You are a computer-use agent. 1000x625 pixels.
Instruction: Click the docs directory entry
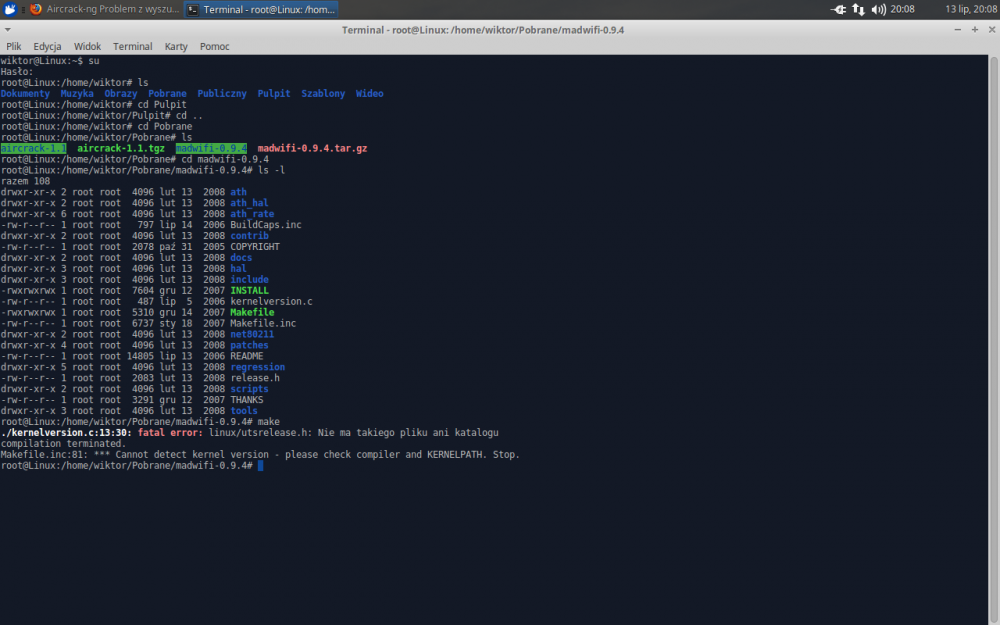pyautogui.click(x=241, y=258)
